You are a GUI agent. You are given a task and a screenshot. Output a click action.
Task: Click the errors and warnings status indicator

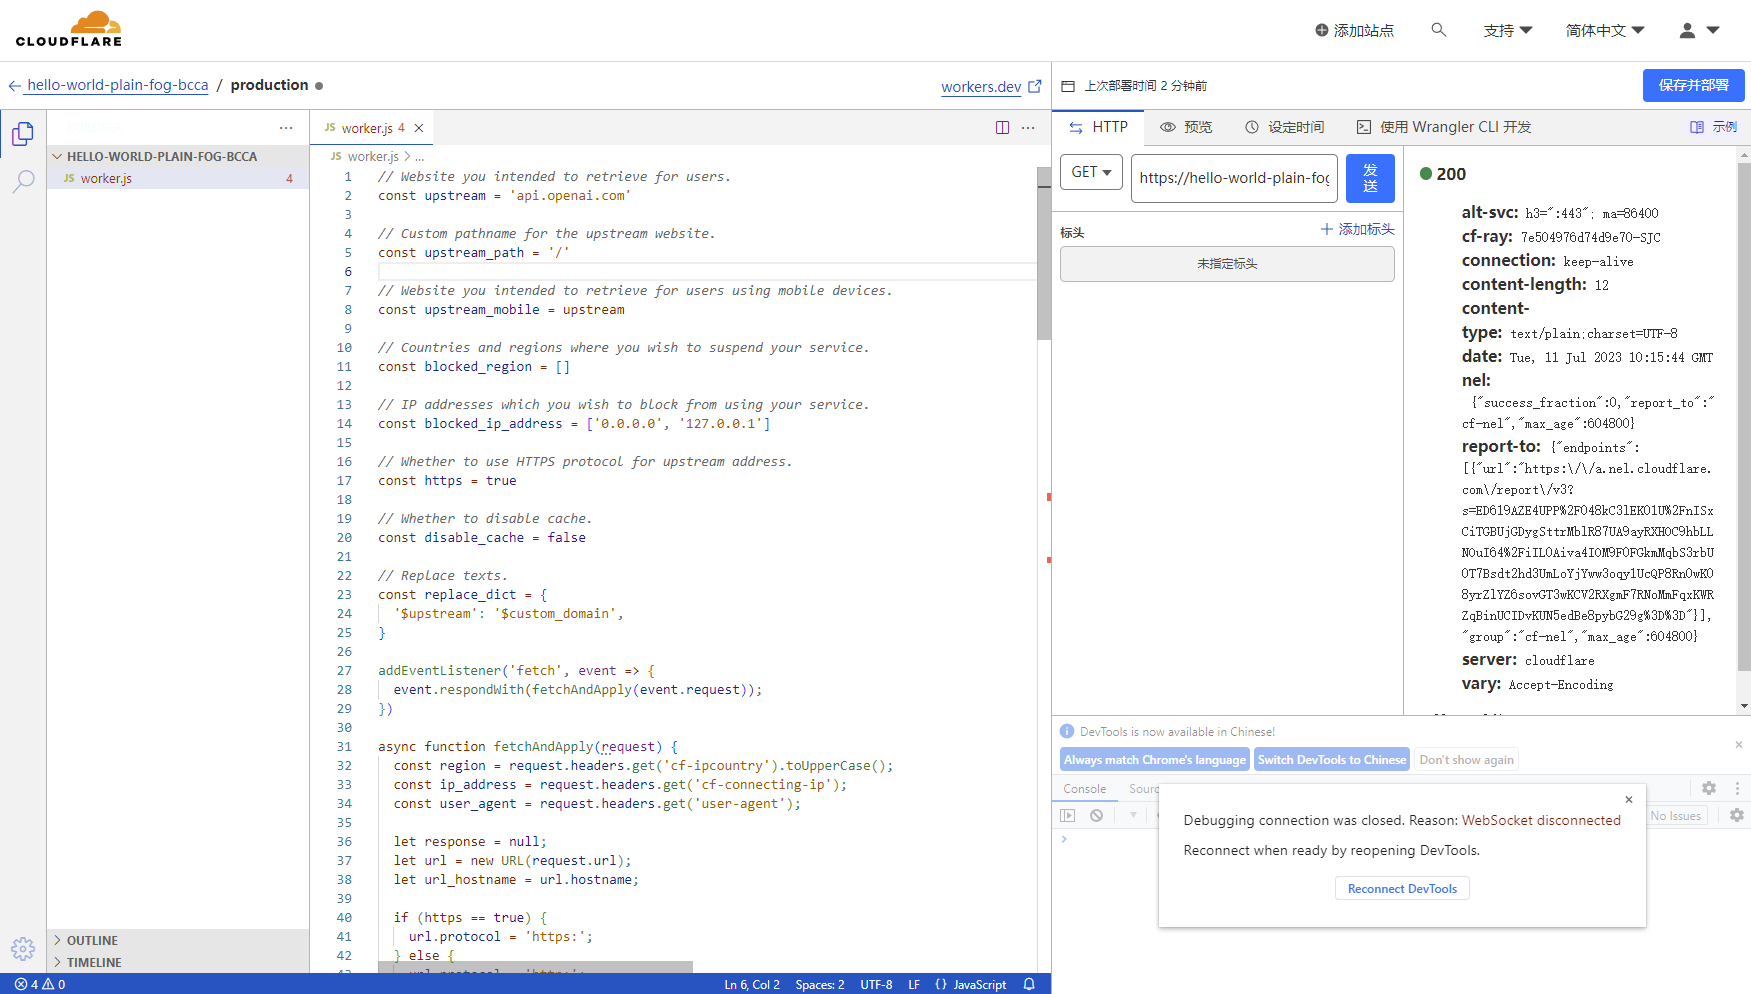[40, 984]
